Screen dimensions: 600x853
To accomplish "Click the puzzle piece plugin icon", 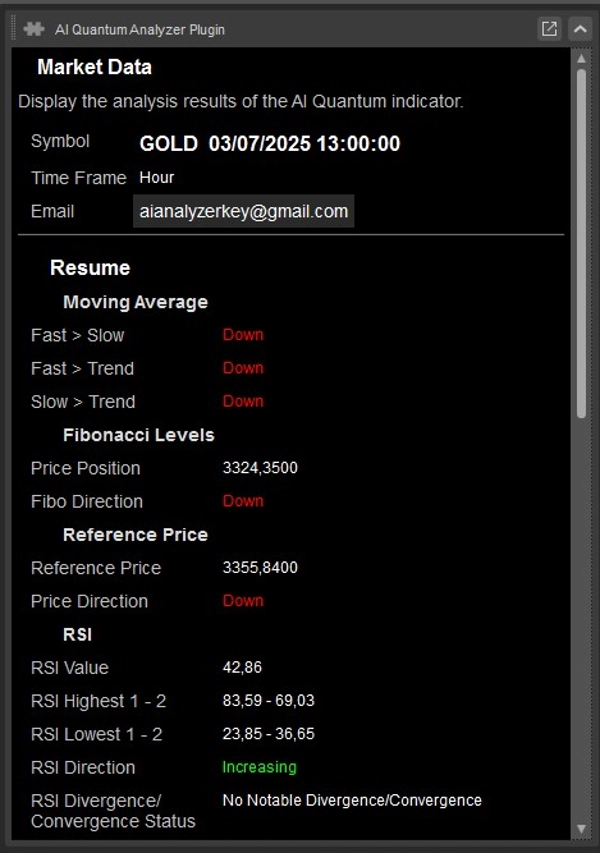I will point(34,29).
